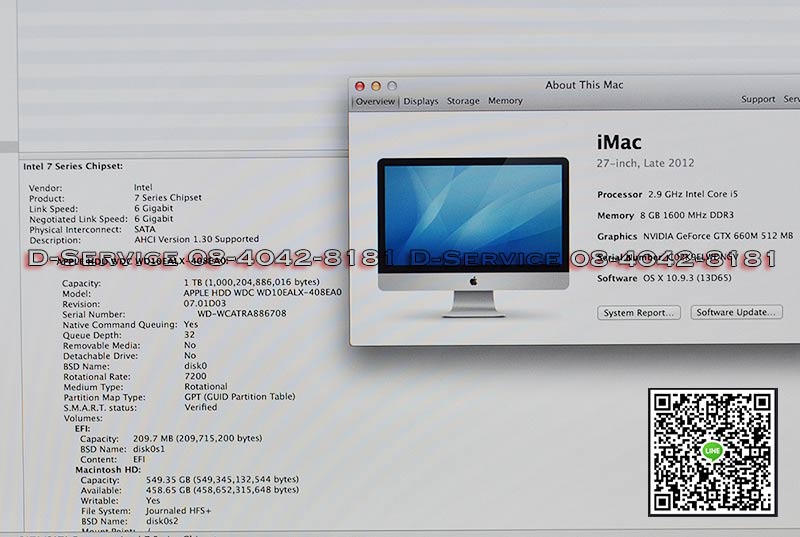Select the Memory tab
The width and height of the screenshot is (800, 537).
click(x=505, y=100)
